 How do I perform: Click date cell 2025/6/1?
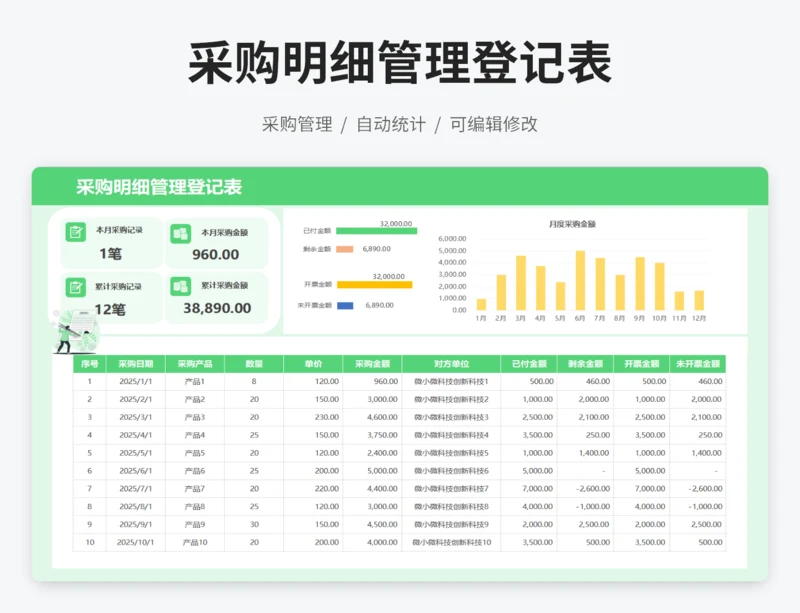[x=136, y=471]
